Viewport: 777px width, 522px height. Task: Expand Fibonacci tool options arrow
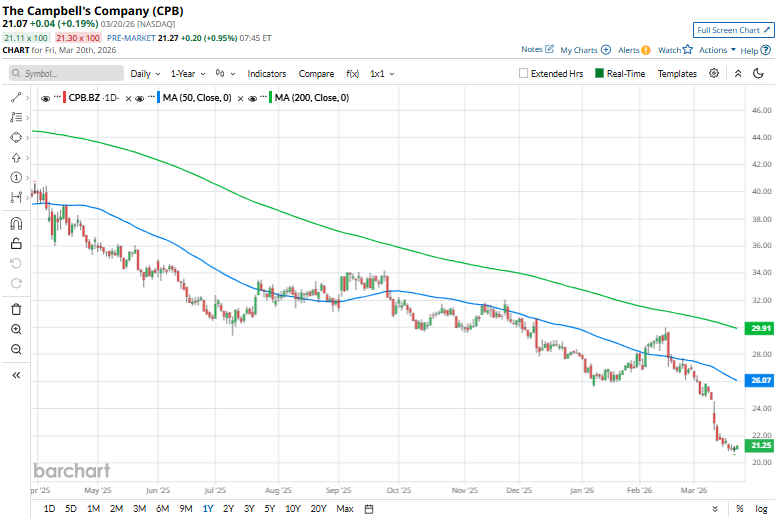pos(27,117)
